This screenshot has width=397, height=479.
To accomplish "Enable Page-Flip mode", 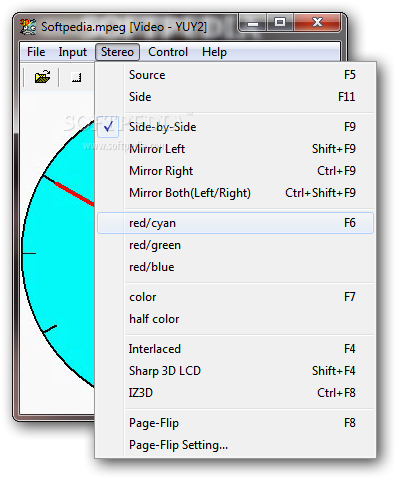I will click(235, 423).
